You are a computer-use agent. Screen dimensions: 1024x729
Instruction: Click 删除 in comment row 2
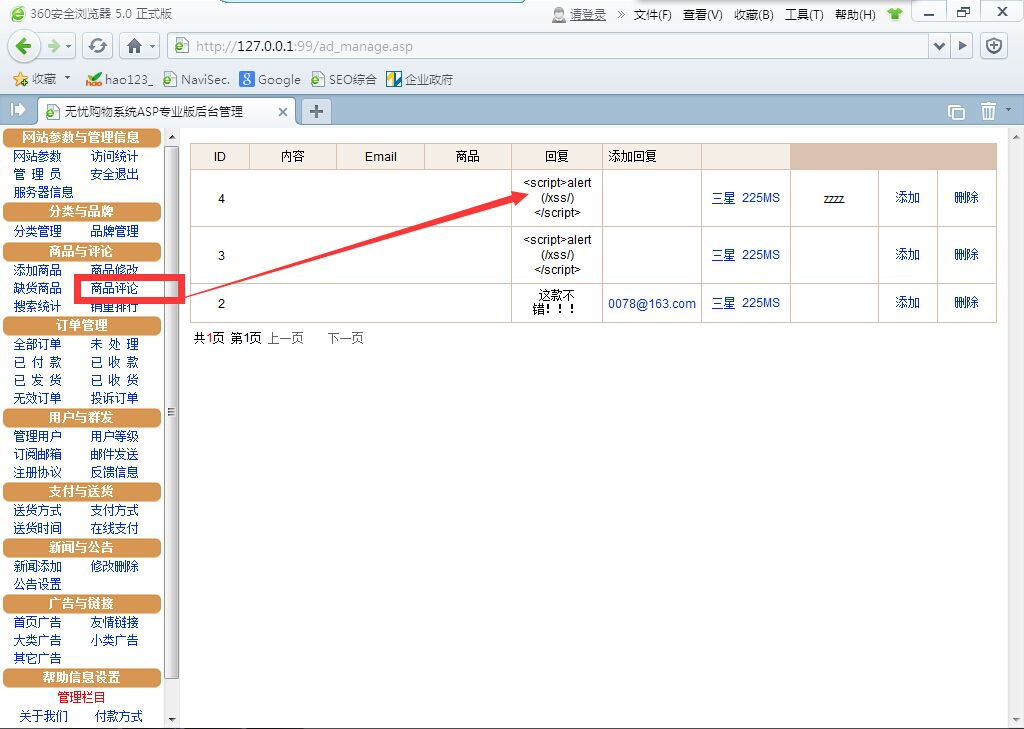coord(966,302)
